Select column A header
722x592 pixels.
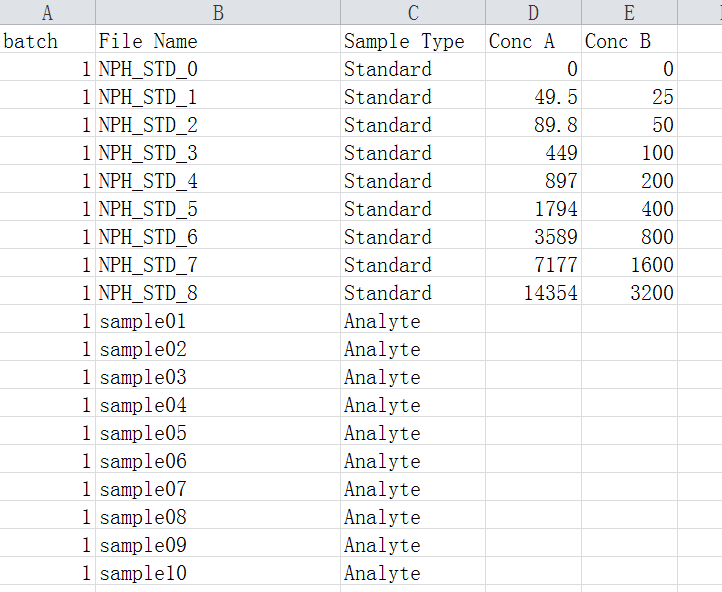[x=47, y=12]
